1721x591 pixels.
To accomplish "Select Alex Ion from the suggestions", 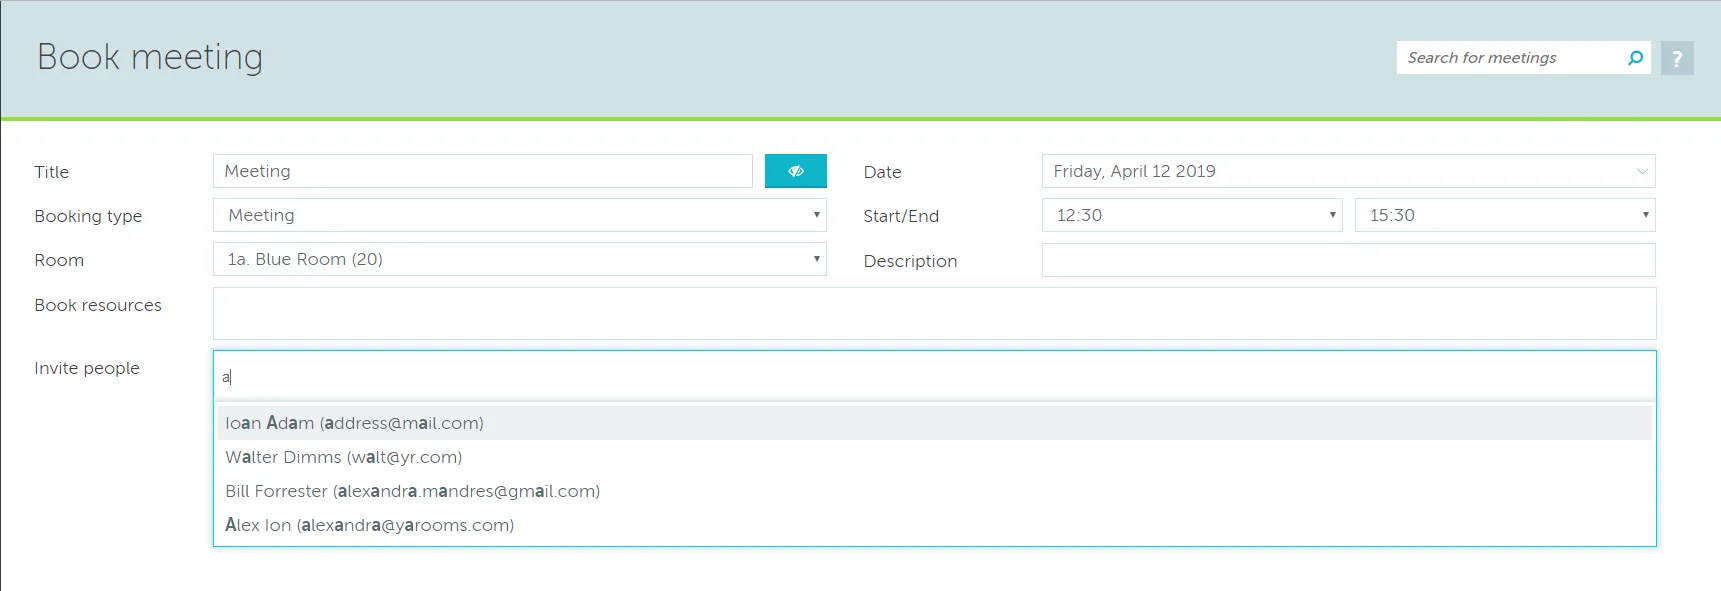I will point(369,525).
